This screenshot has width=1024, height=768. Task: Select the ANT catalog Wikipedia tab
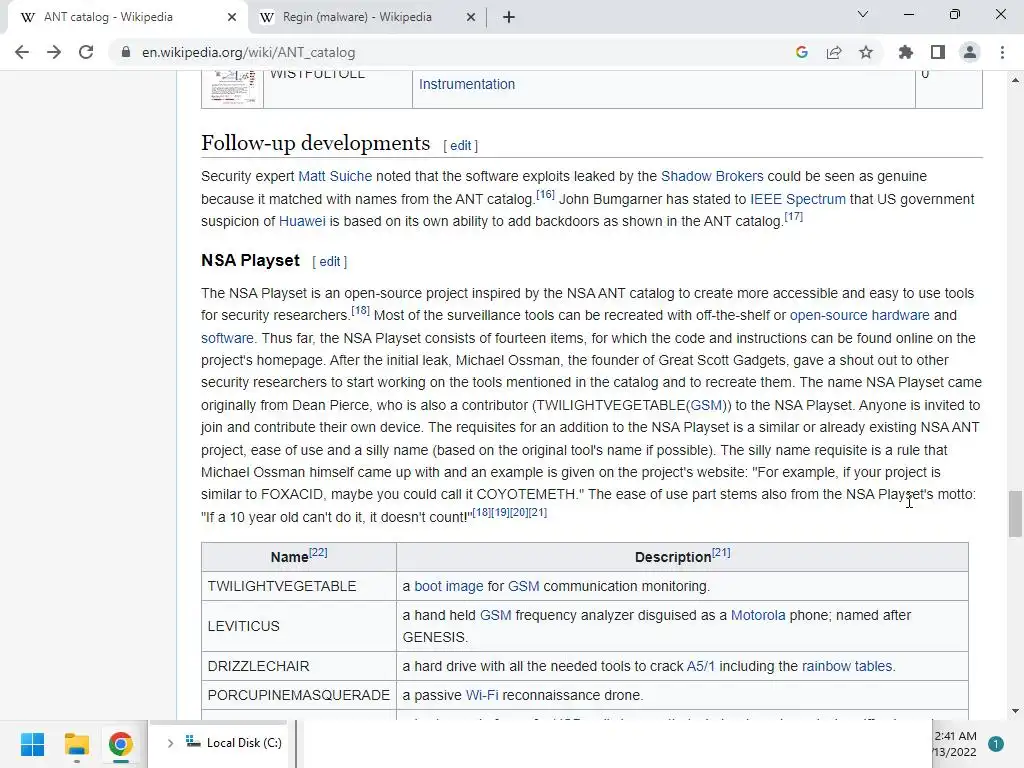tap(127, 17)
